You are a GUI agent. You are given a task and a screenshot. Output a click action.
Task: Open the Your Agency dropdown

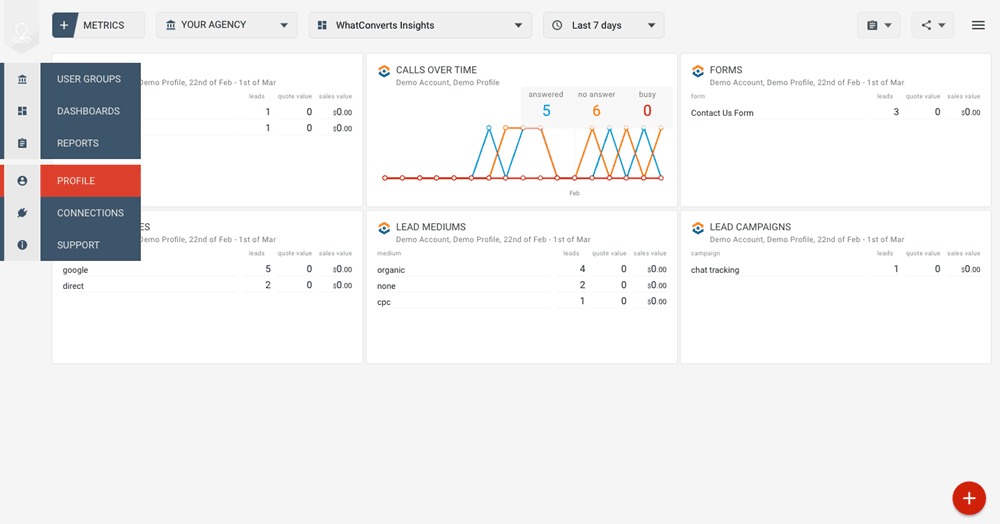tap(226, 25)
